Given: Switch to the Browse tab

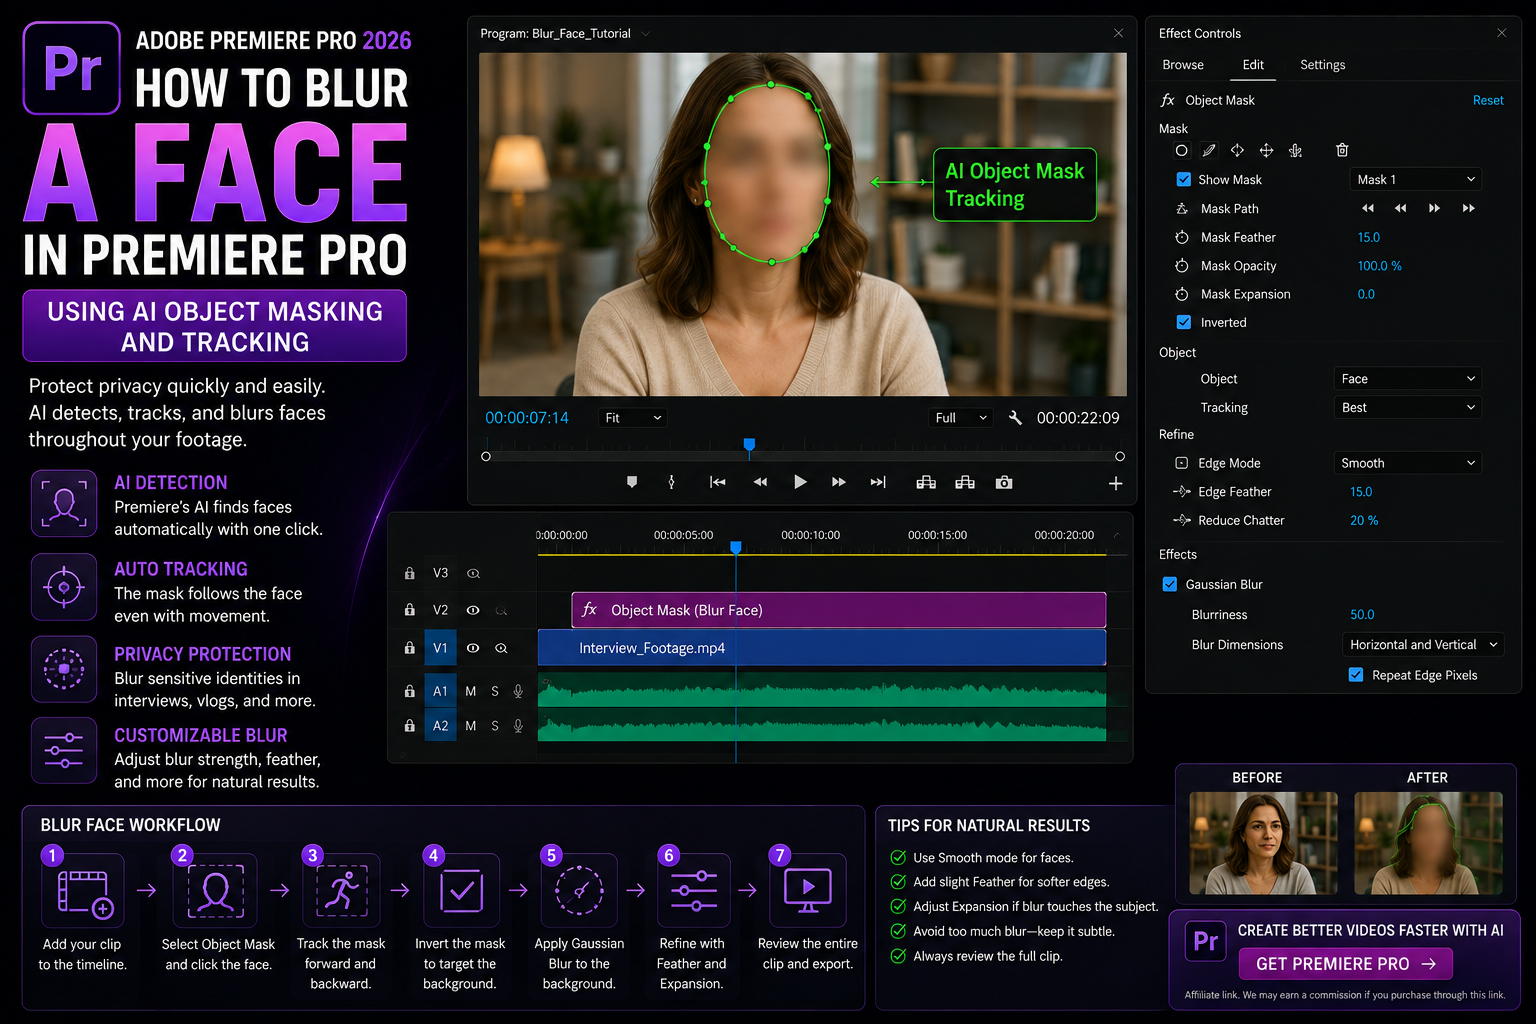Looking at the screenshot, I should [x=1183, y=65].
